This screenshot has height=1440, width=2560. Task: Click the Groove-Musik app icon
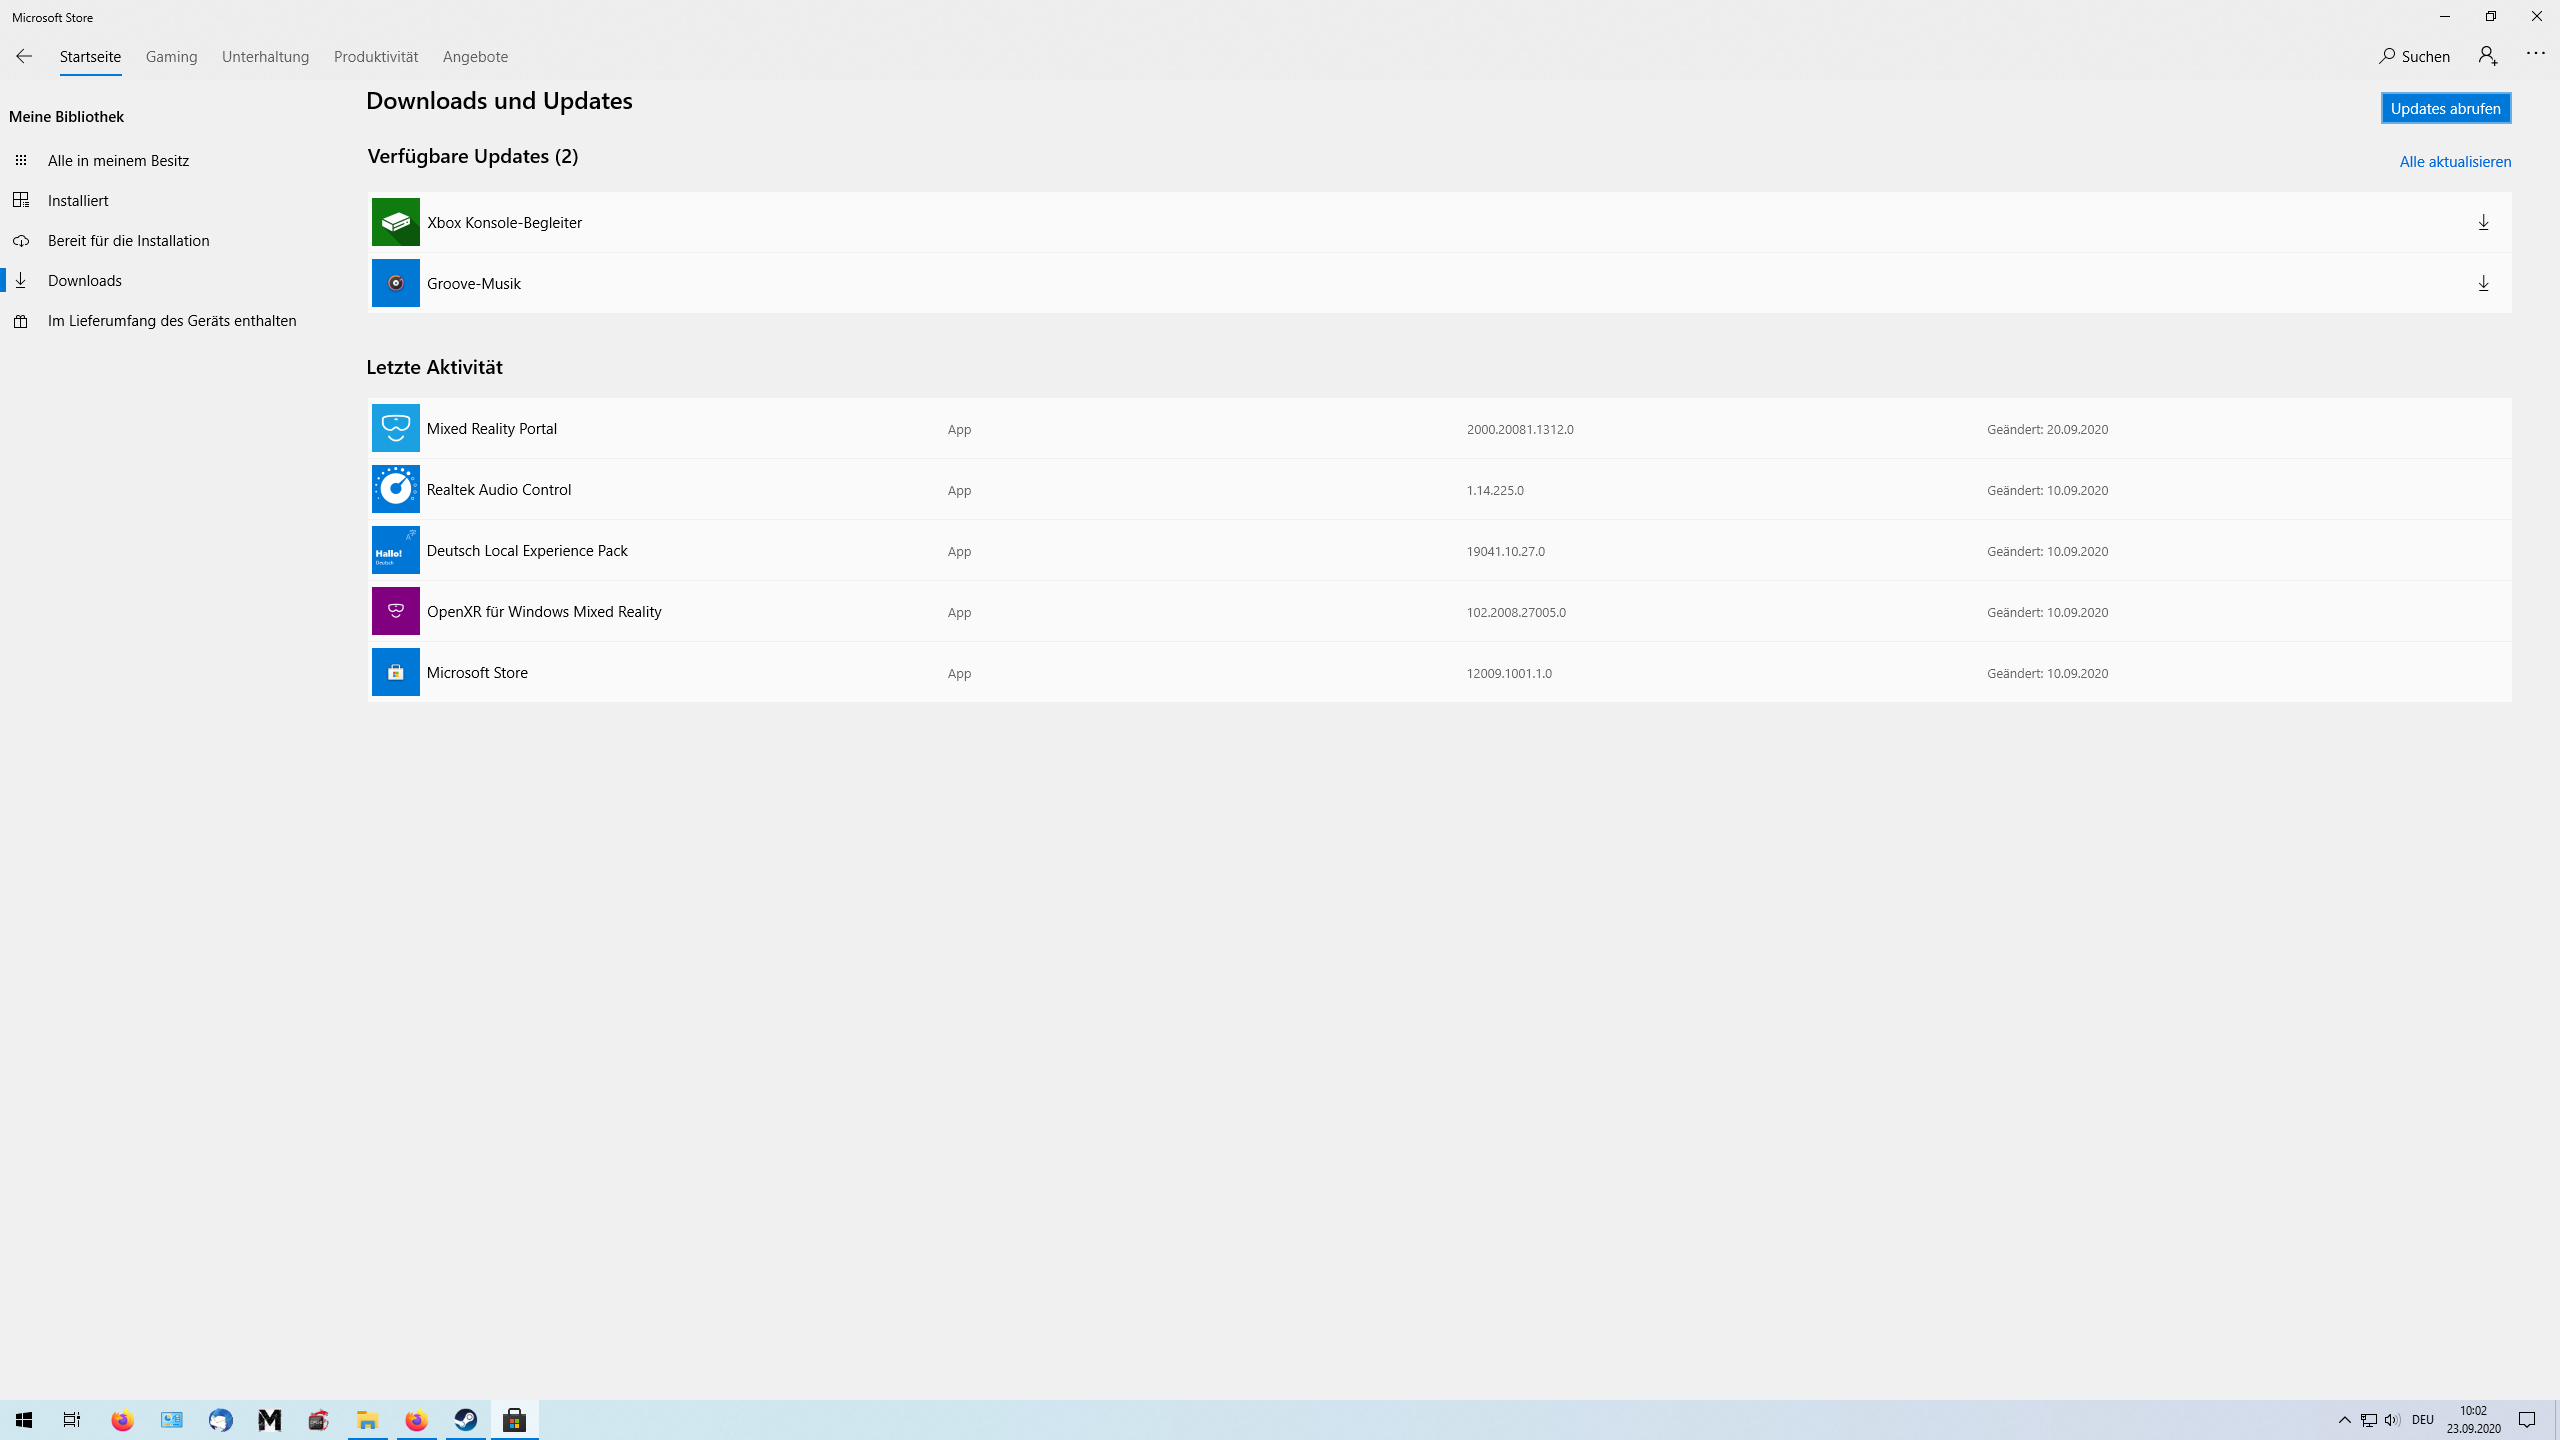click(x=395, y=283)
